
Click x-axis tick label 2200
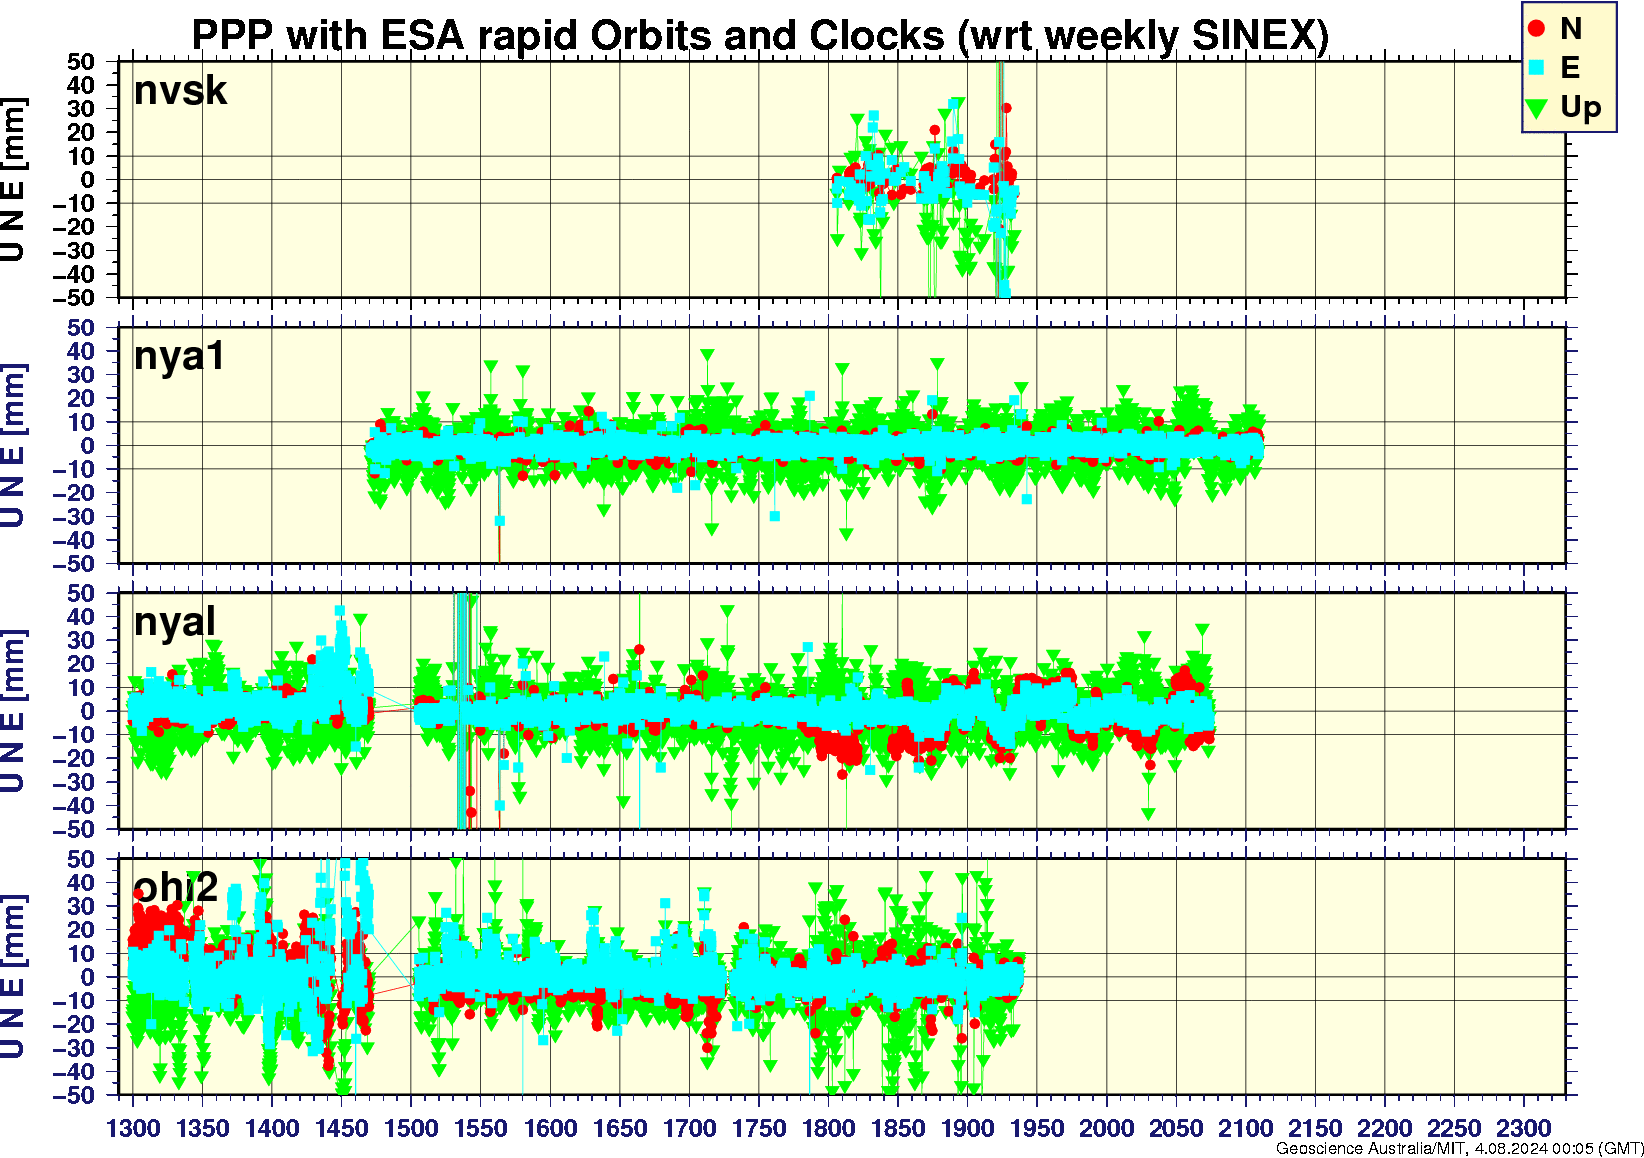pyautogui.click(x=1384, y=1128)
